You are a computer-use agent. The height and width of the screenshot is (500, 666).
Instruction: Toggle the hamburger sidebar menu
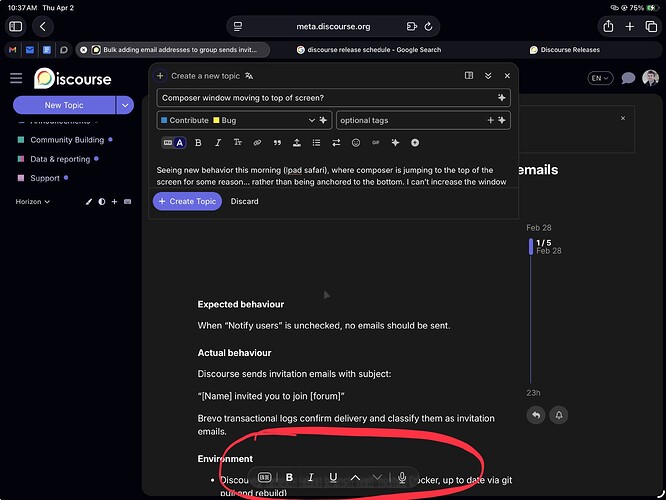tap(16, 78)
